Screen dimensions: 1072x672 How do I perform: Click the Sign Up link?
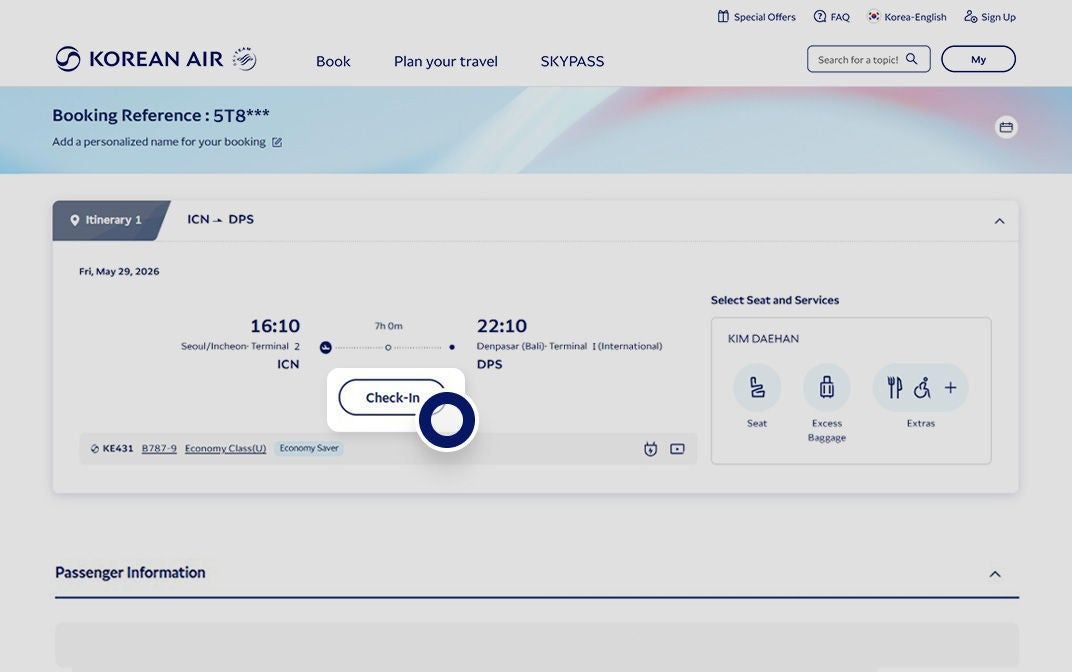coord(990,17)
